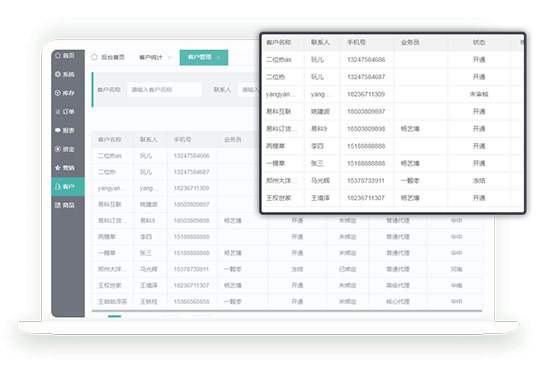Select phone 18503809897 in laptop table

pyautogui.click(x=192, y=204)
